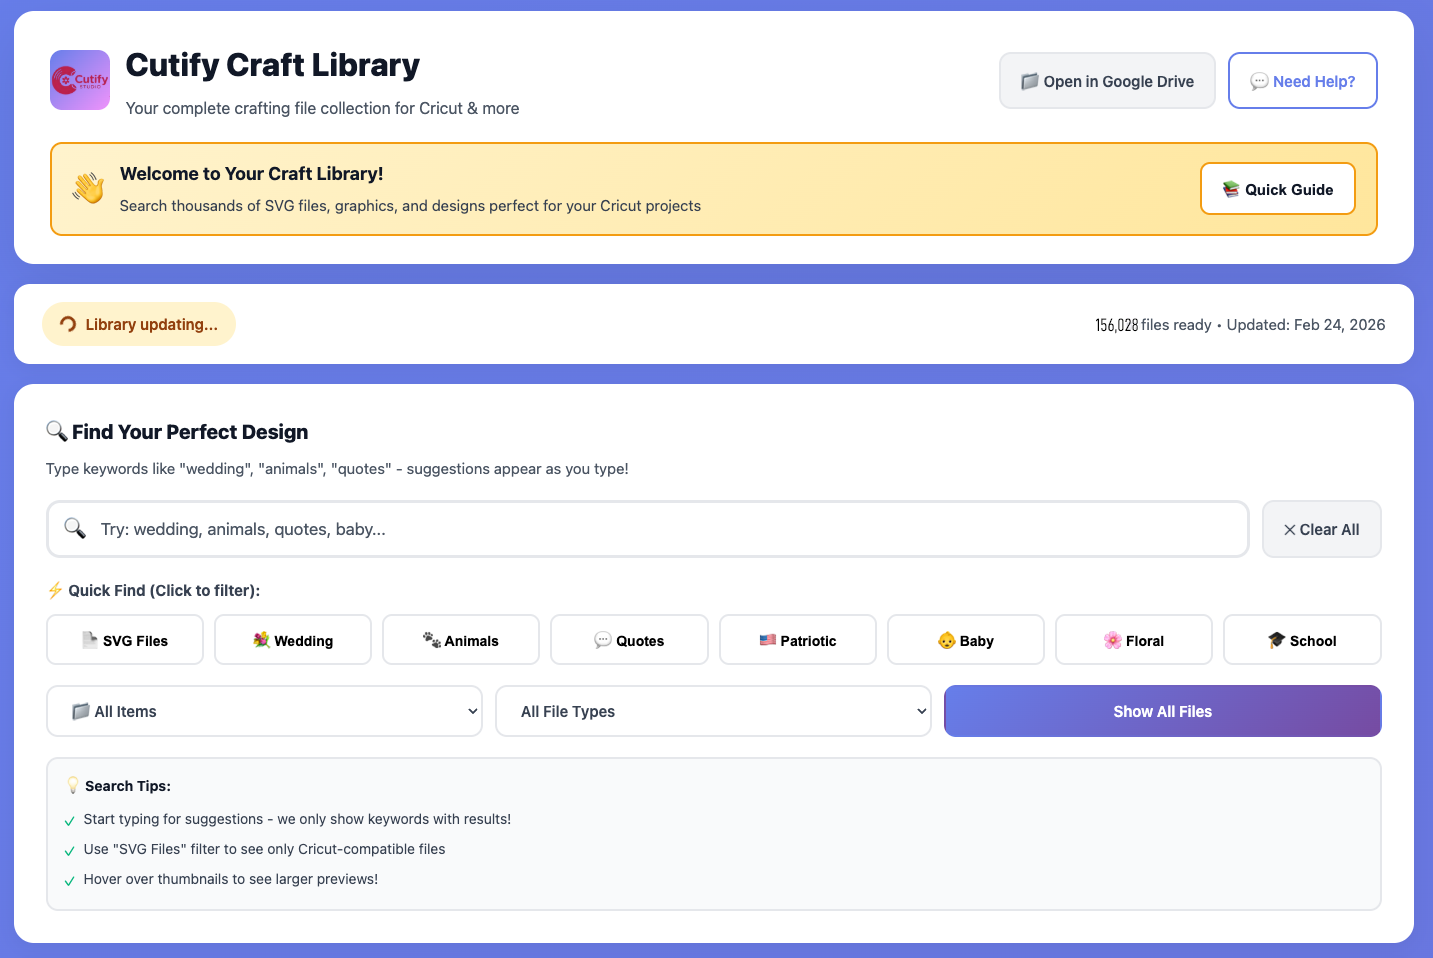Image resolution: width=1433 pixels, height=958 pixels.
Task: Filter by SVG Files quick filter
Action: coord(125,640)
